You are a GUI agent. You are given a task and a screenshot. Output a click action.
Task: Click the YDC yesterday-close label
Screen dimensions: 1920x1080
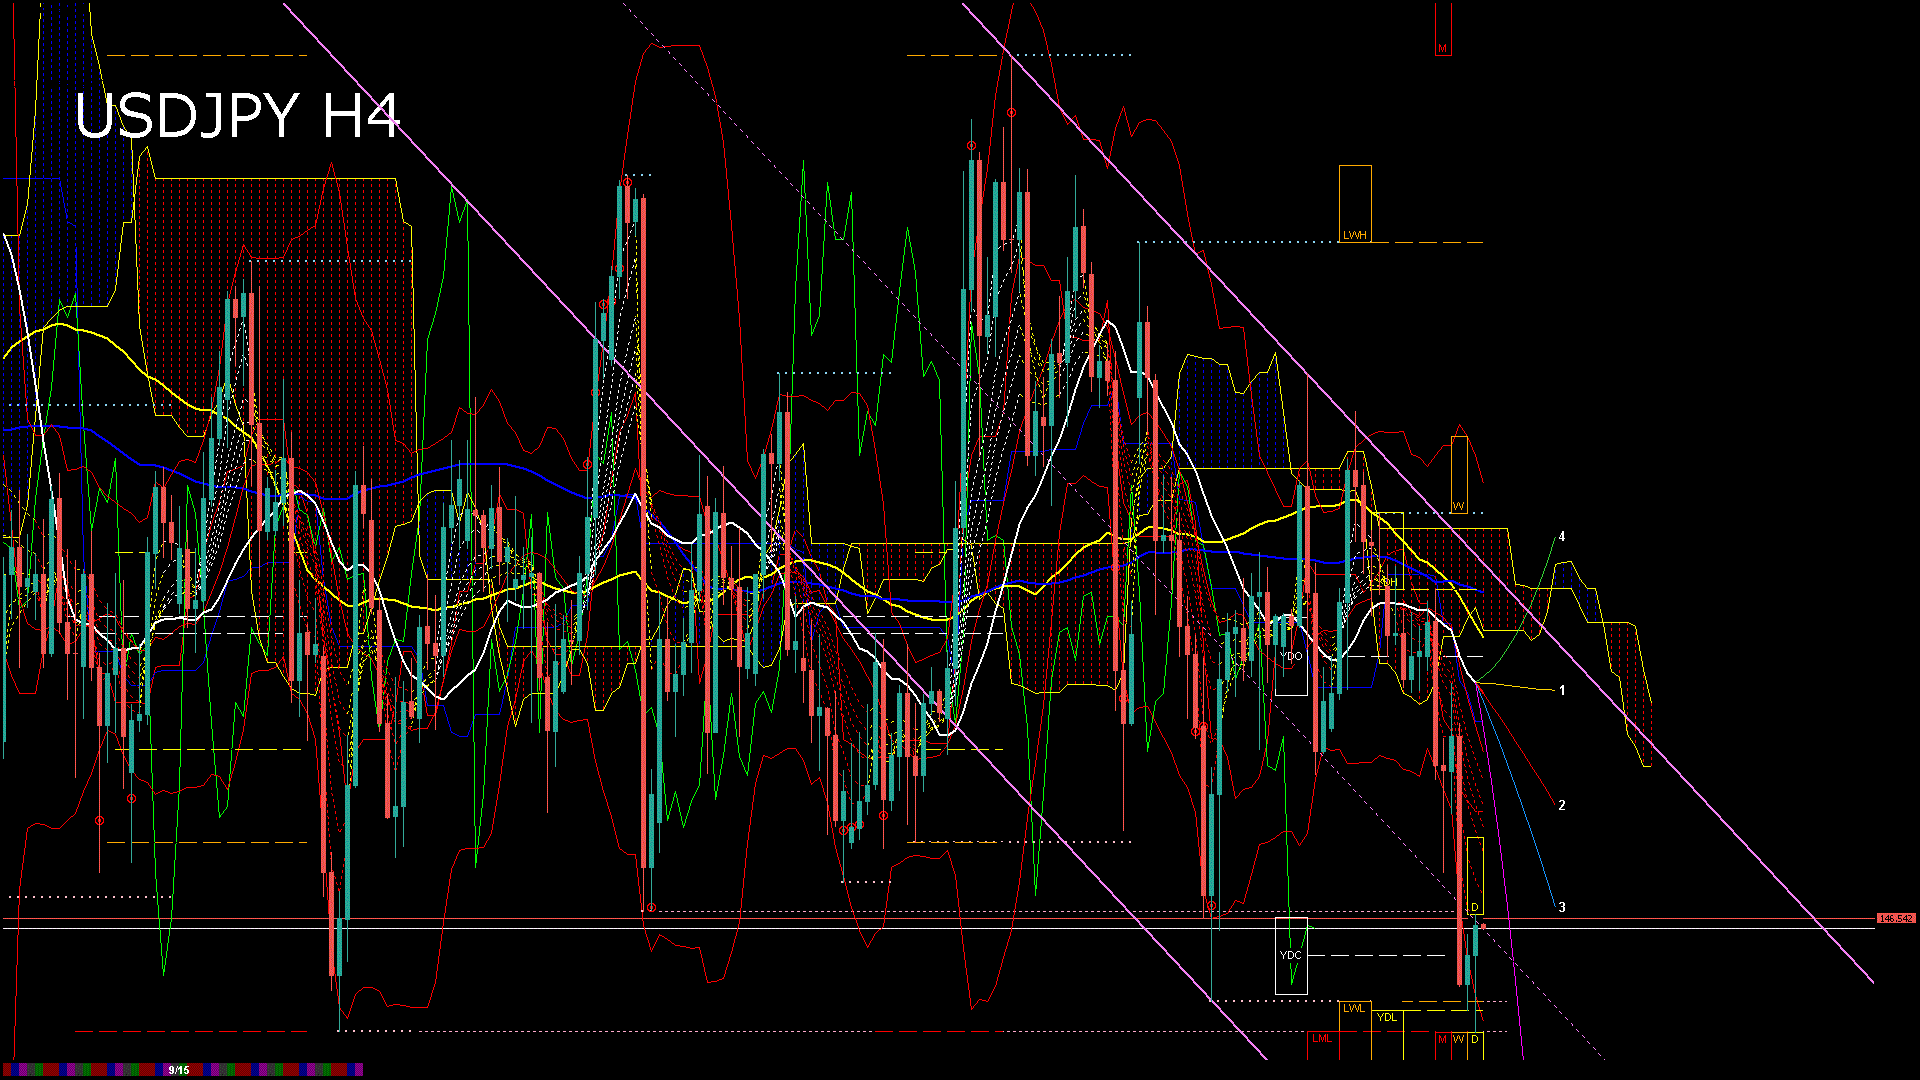point(1291,955)
